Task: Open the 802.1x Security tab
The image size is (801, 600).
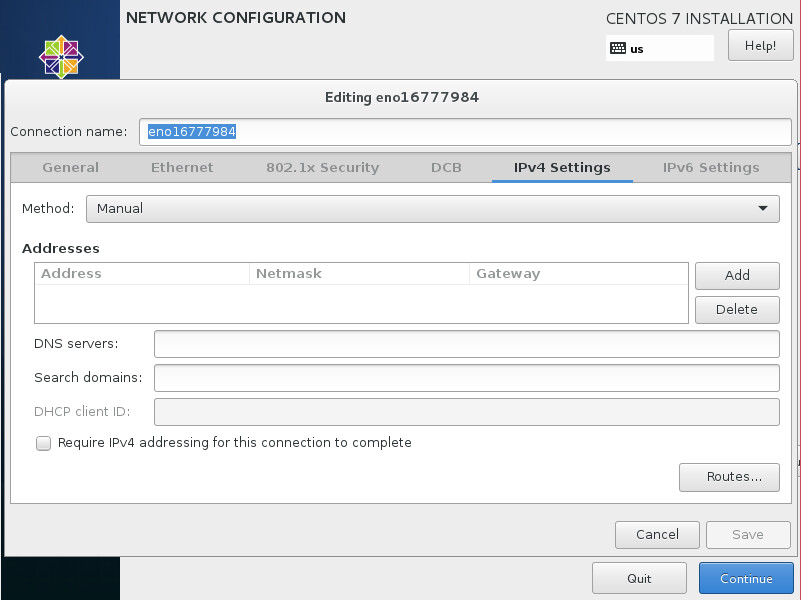Action: [x=322, y=167]
